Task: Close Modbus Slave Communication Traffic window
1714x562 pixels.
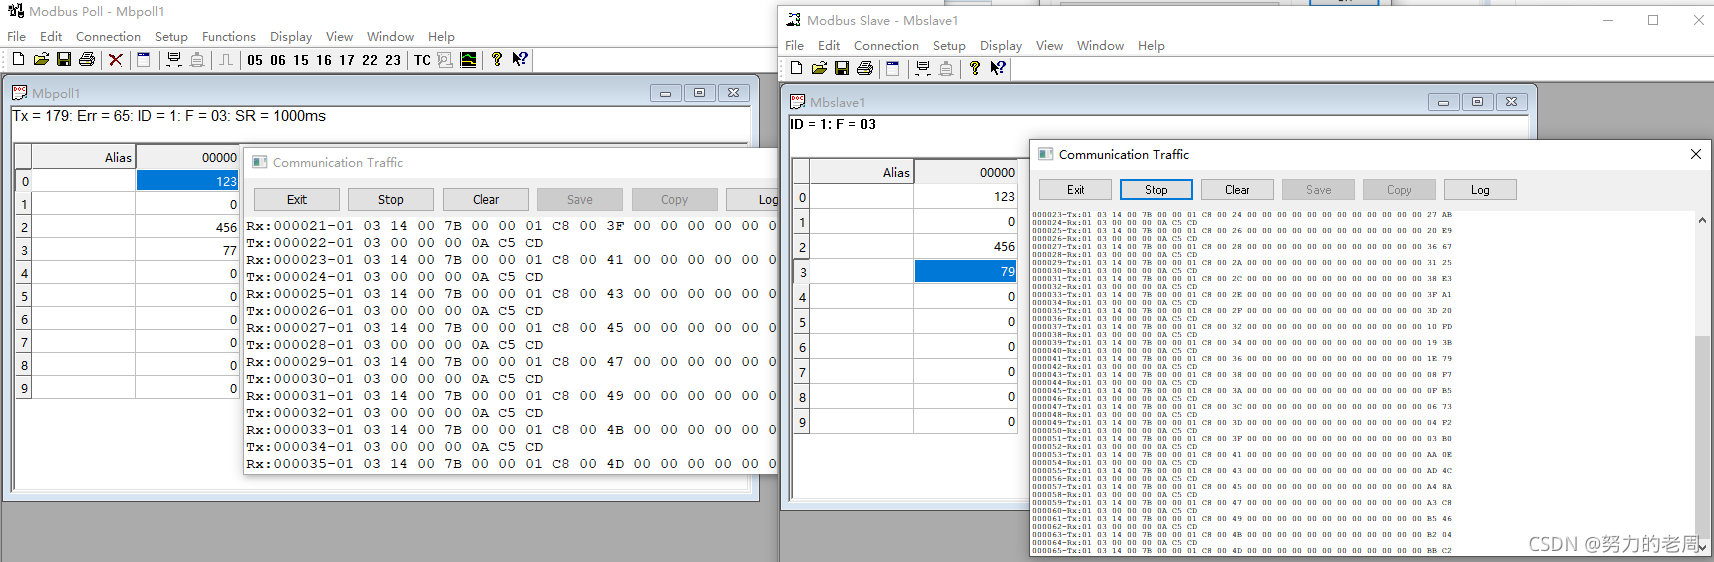Action: (x=1695, y=154)
